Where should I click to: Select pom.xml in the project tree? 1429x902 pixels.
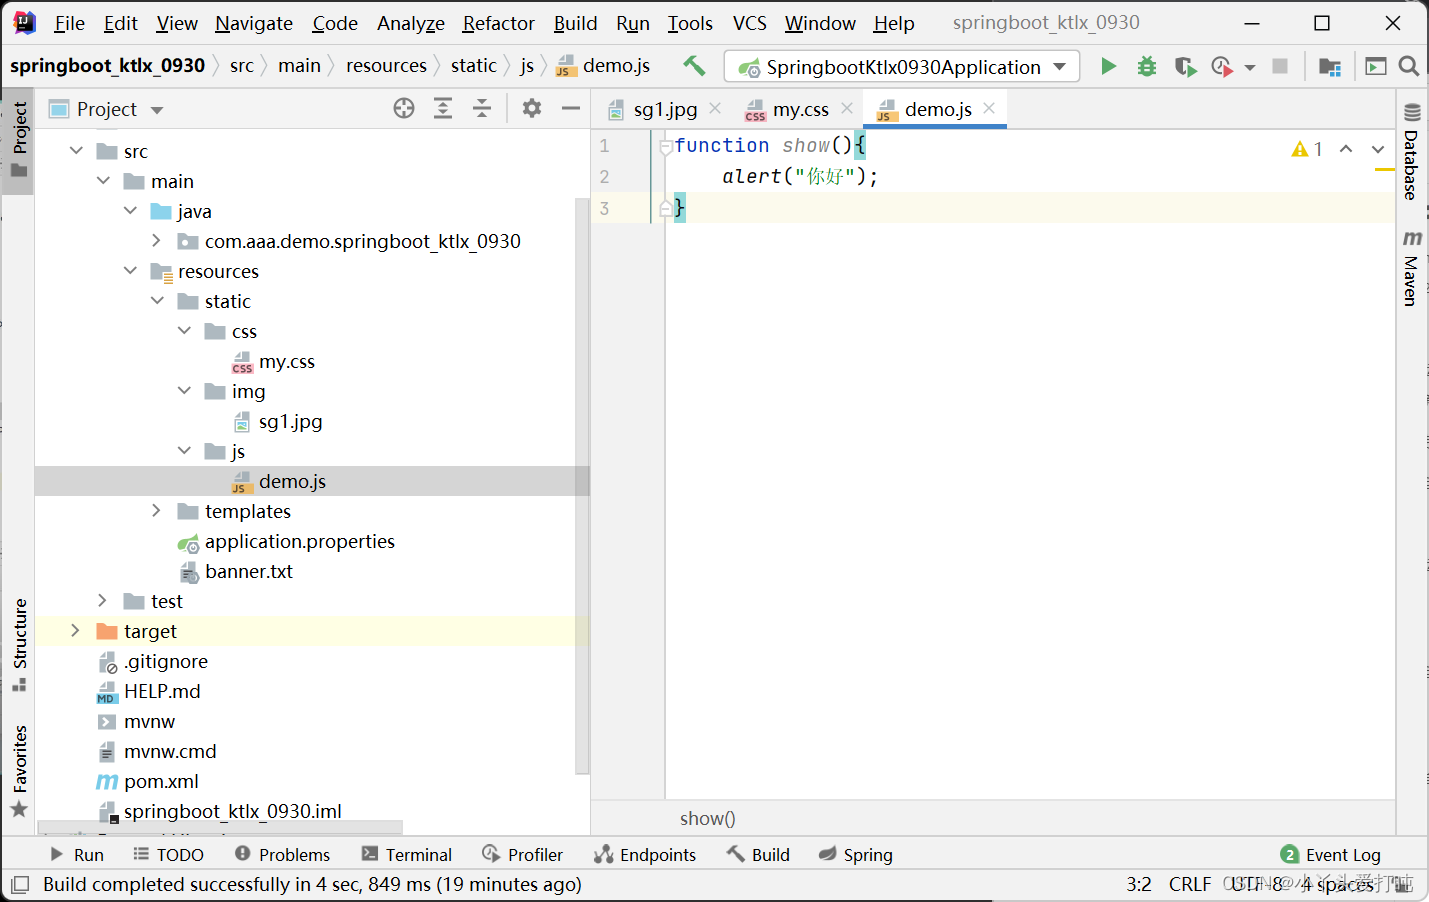tap(161, 781)
